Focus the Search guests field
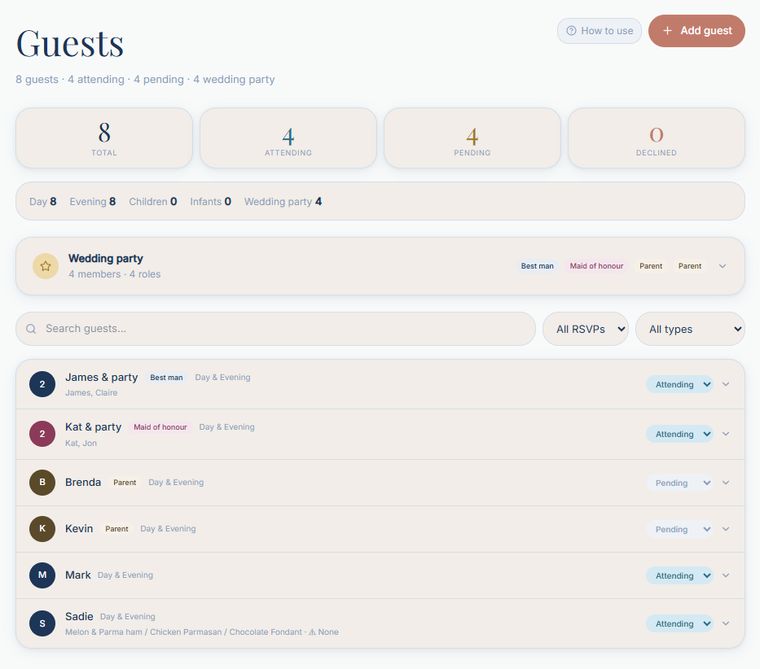Viewport: 760px width, 669px height. [275, 329]
